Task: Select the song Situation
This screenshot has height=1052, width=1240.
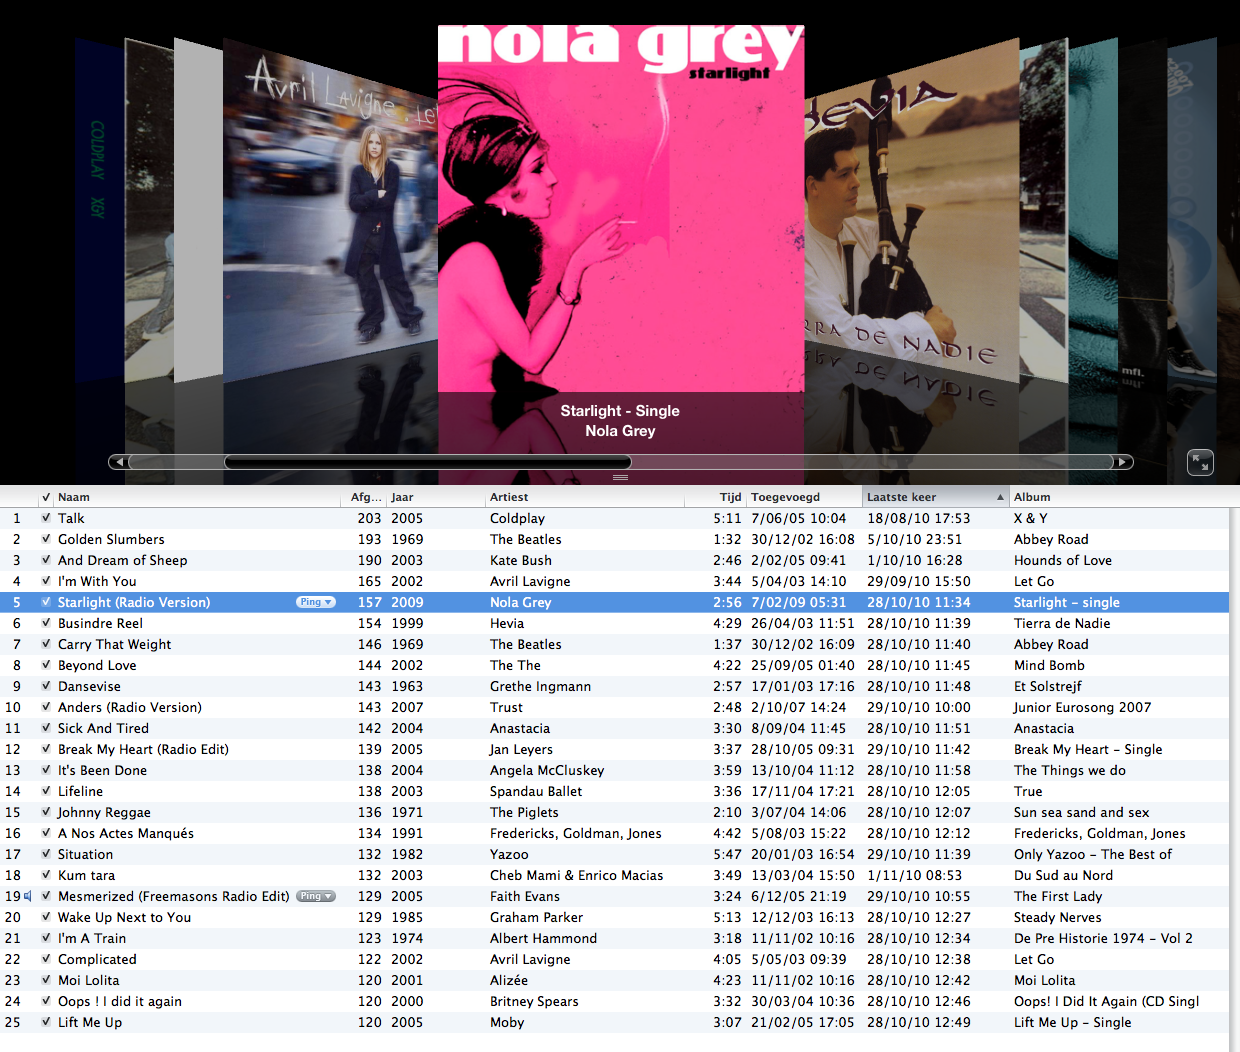Action: (x=85, y=854)
